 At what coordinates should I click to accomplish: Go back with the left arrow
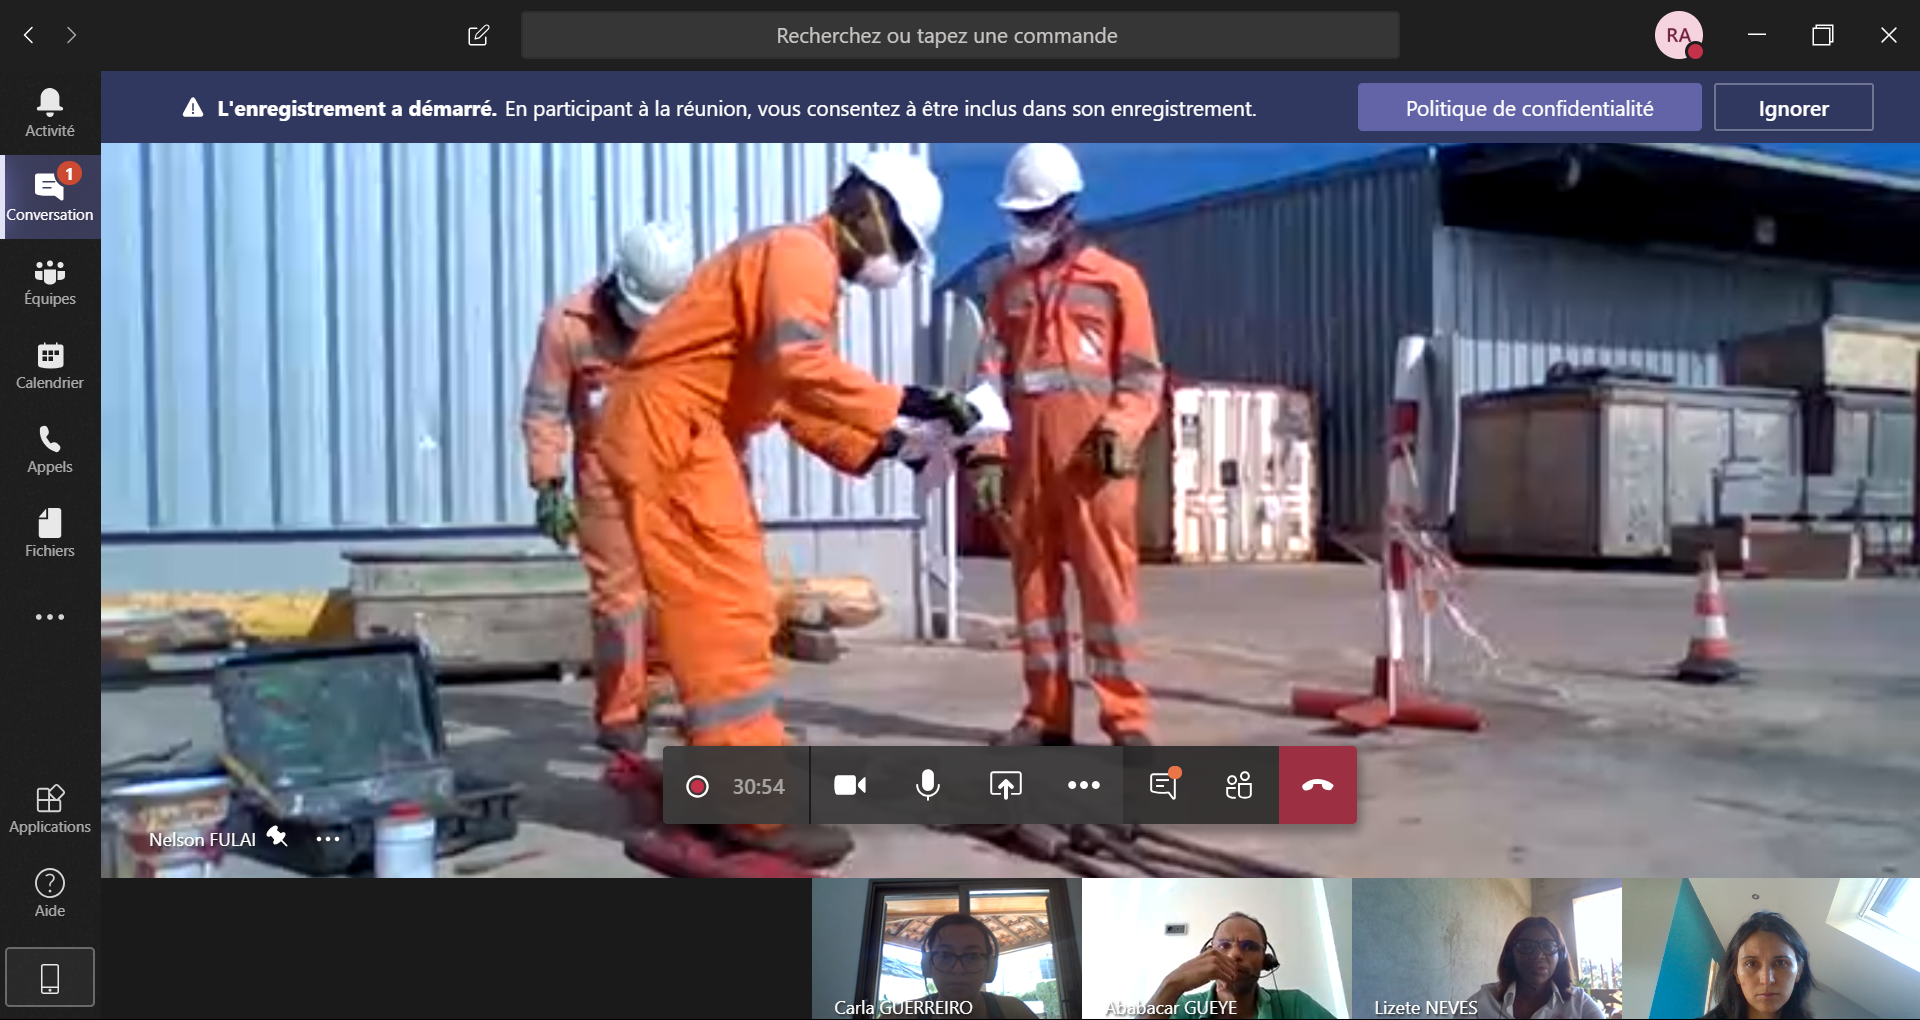tap(29, 35)
